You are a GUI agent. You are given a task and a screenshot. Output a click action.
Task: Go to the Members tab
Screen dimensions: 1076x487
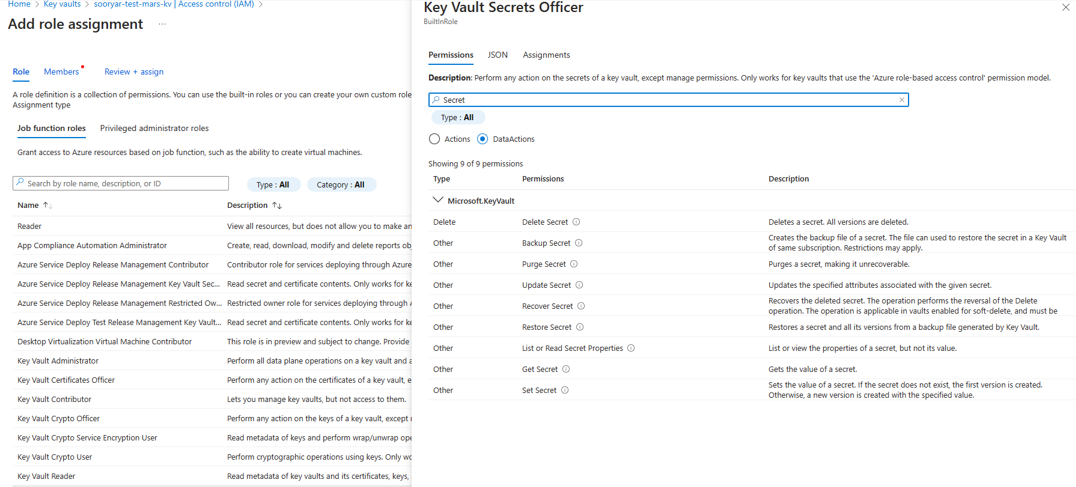62,71
